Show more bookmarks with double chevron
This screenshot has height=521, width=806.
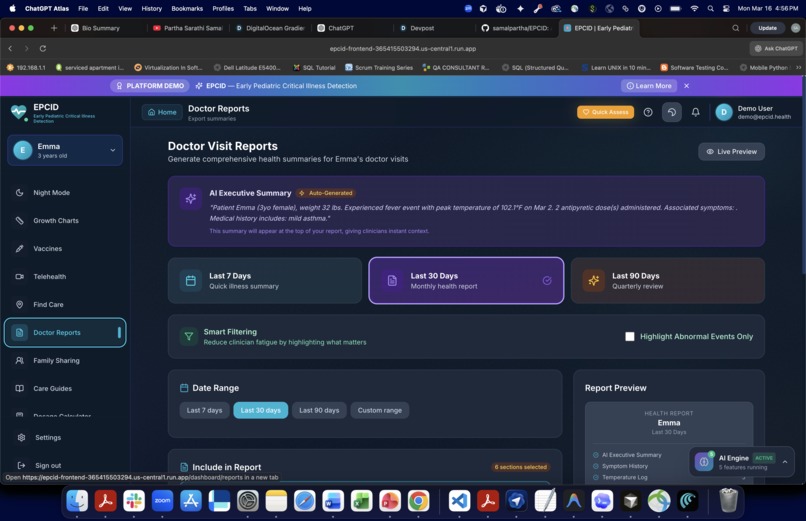pyautogui.click(x=798, y=67)
